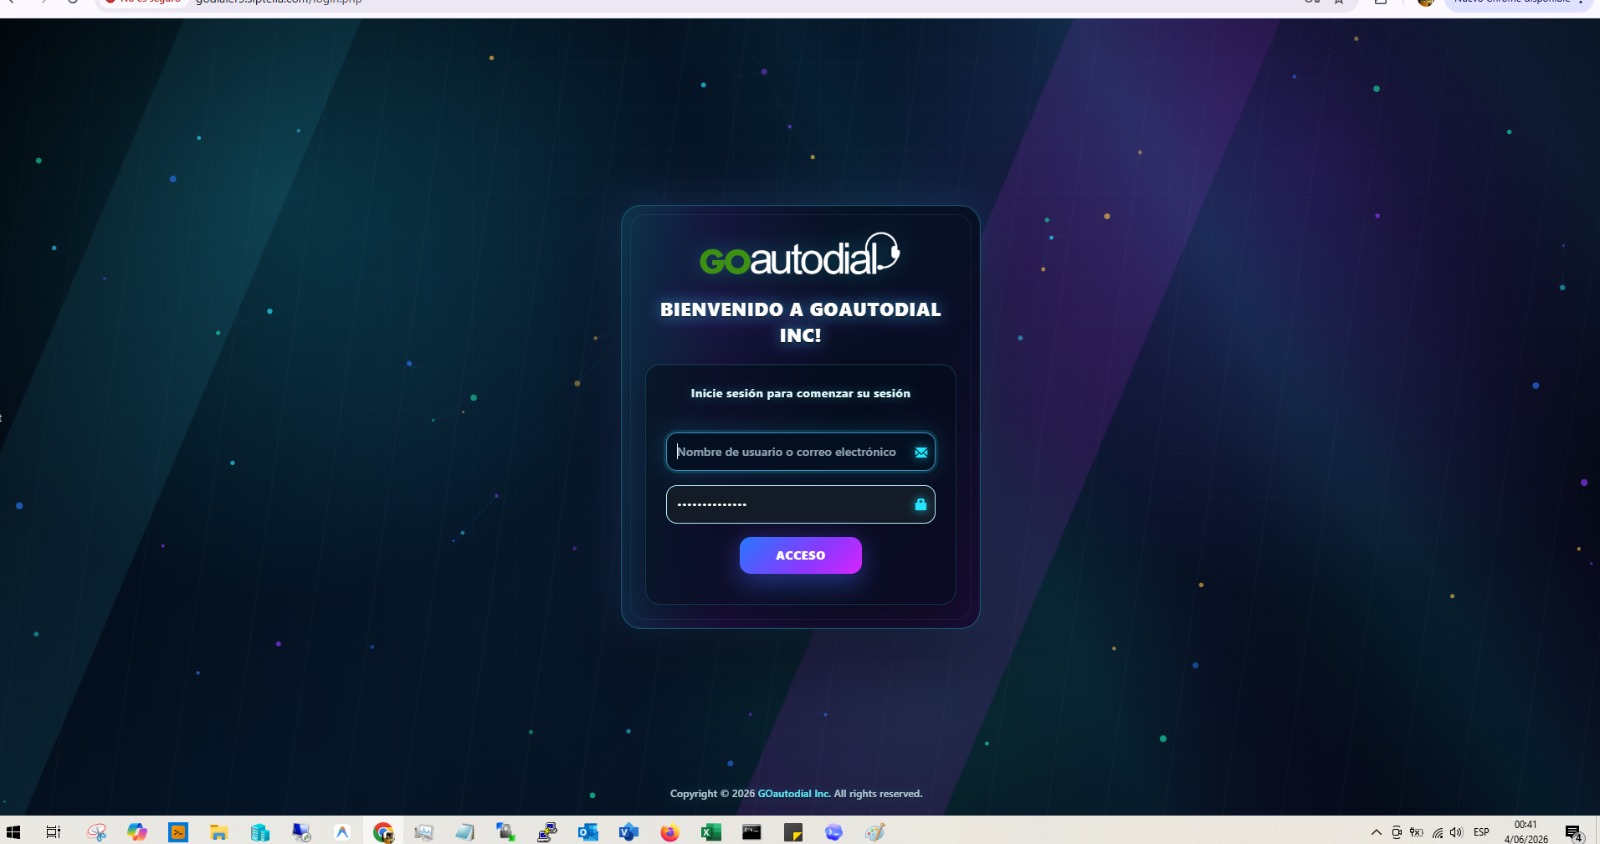Switch to the Google Chrome taskbar icon

pos(383,832)
